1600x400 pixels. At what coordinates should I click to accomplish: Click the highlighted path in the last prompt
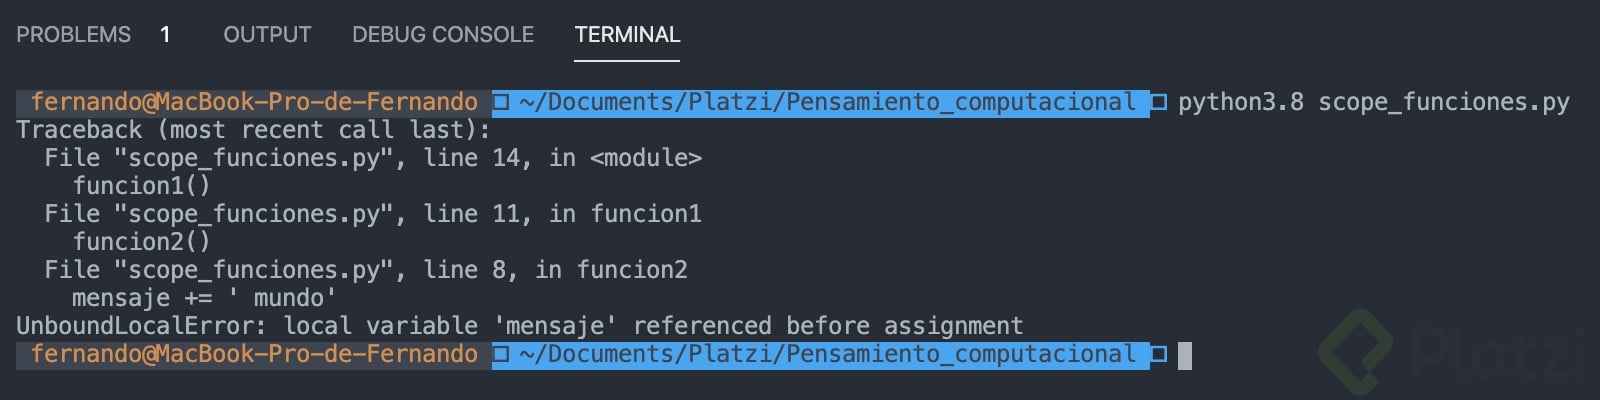click(x=827, y=354)
